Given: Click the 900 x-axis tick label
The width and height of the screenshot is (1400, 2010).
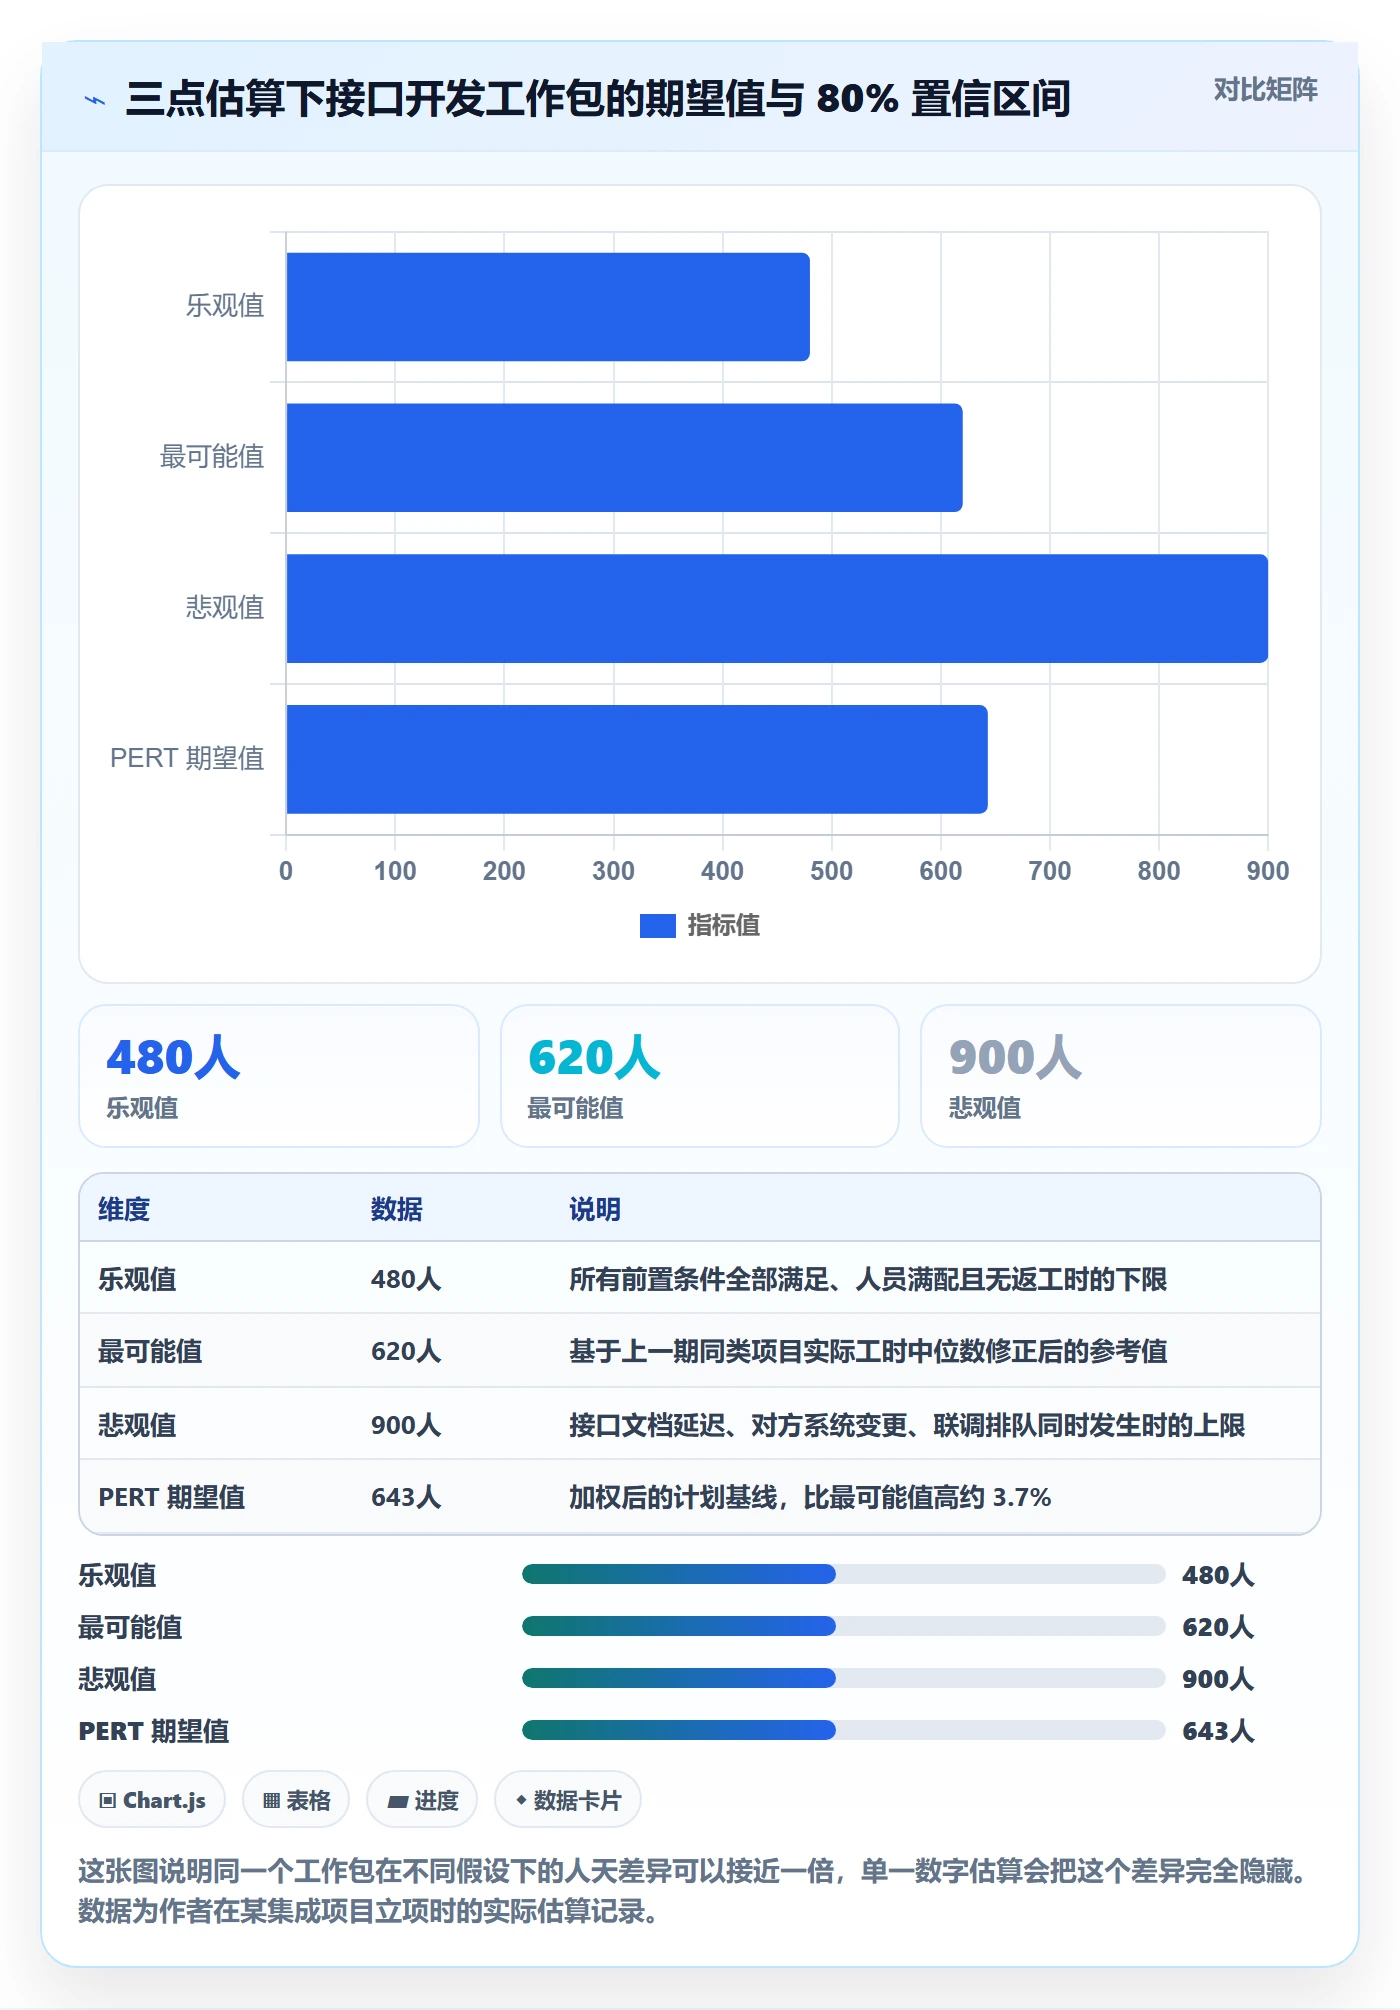Looking at the screenshot, I should pos(1268,871).
